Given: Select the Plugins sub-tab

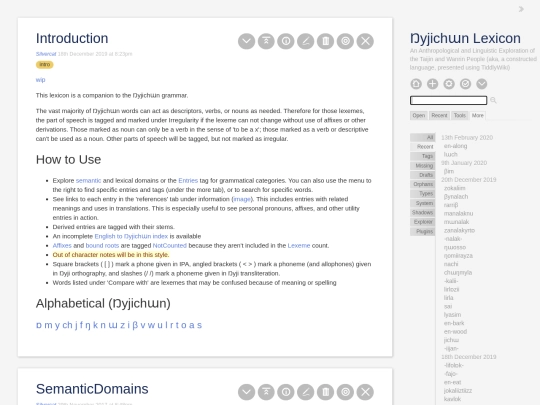Looking at the screenshot, I should 423,231.
